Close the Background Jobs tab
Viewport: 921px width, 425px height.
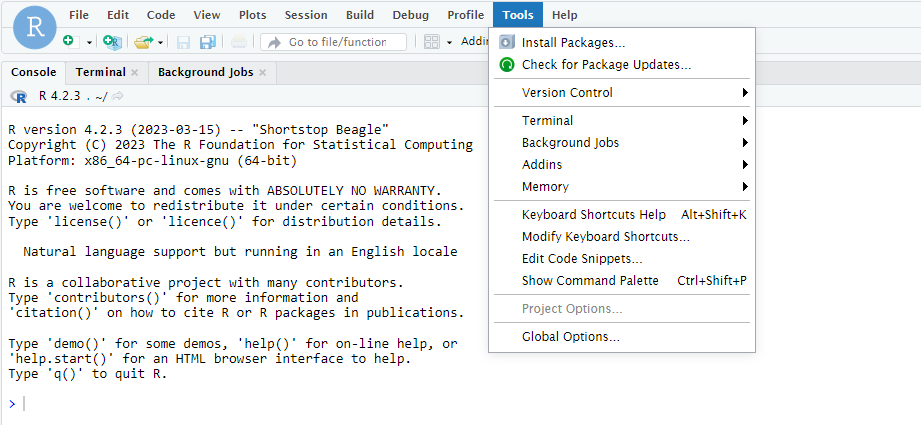click(263, 73)
